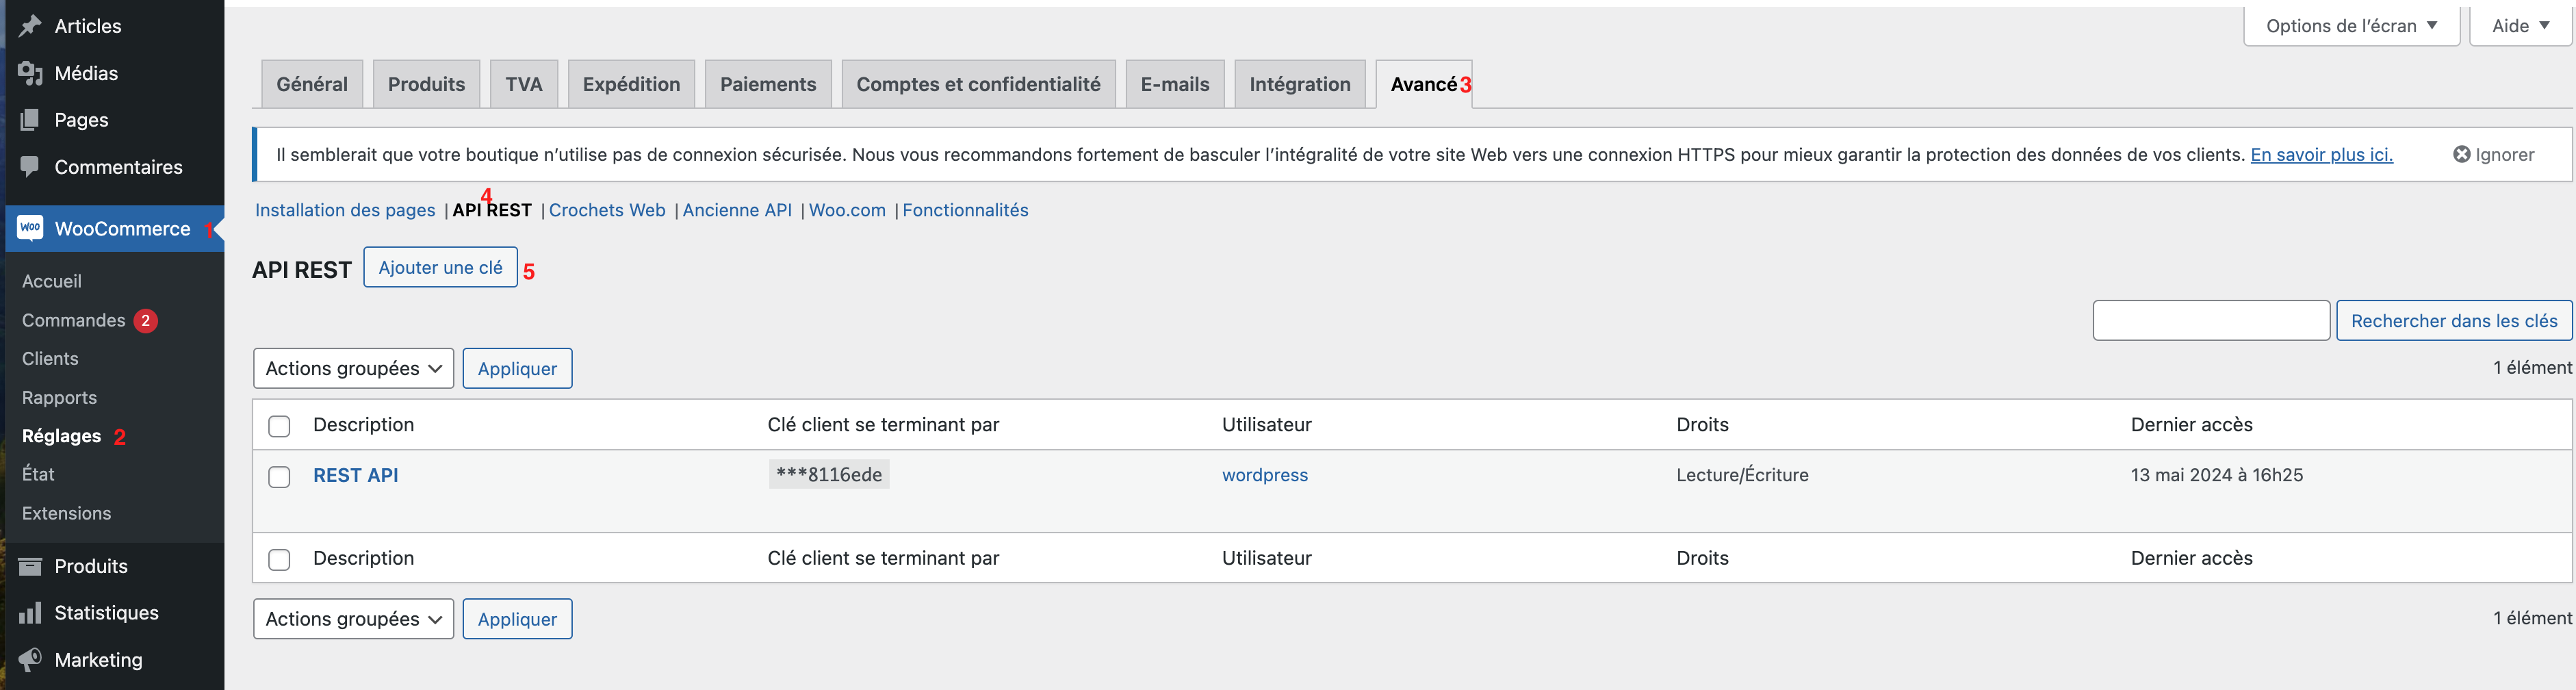
Task: Focus the key search input field
Action: pos(2211,320)
